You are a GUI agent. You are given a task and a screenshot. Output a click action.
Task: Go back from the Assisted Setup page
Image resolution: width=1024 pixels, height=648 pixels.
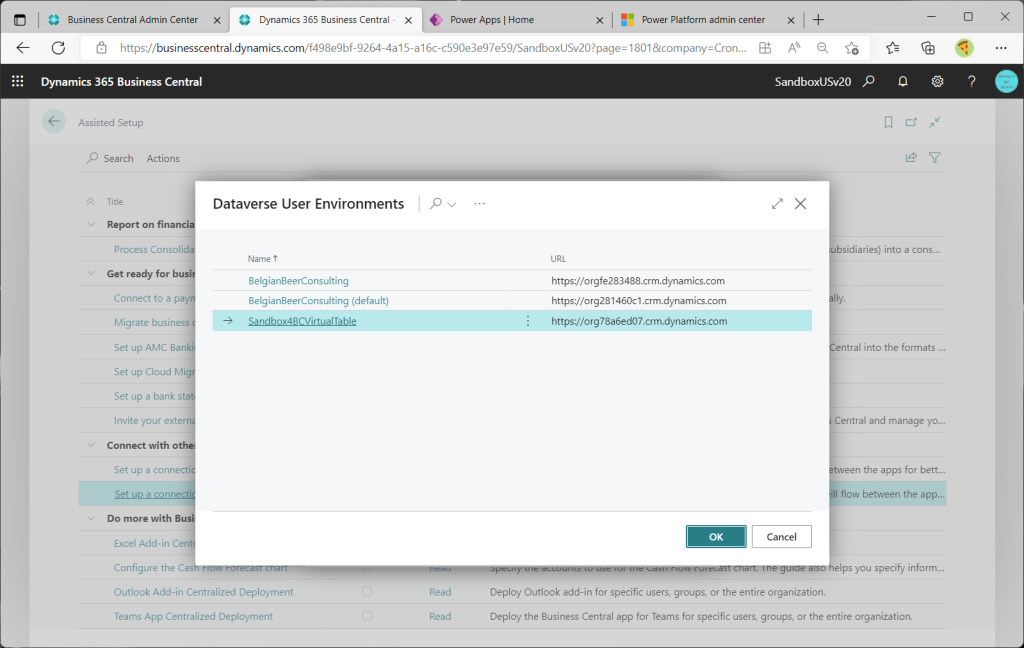54,121
